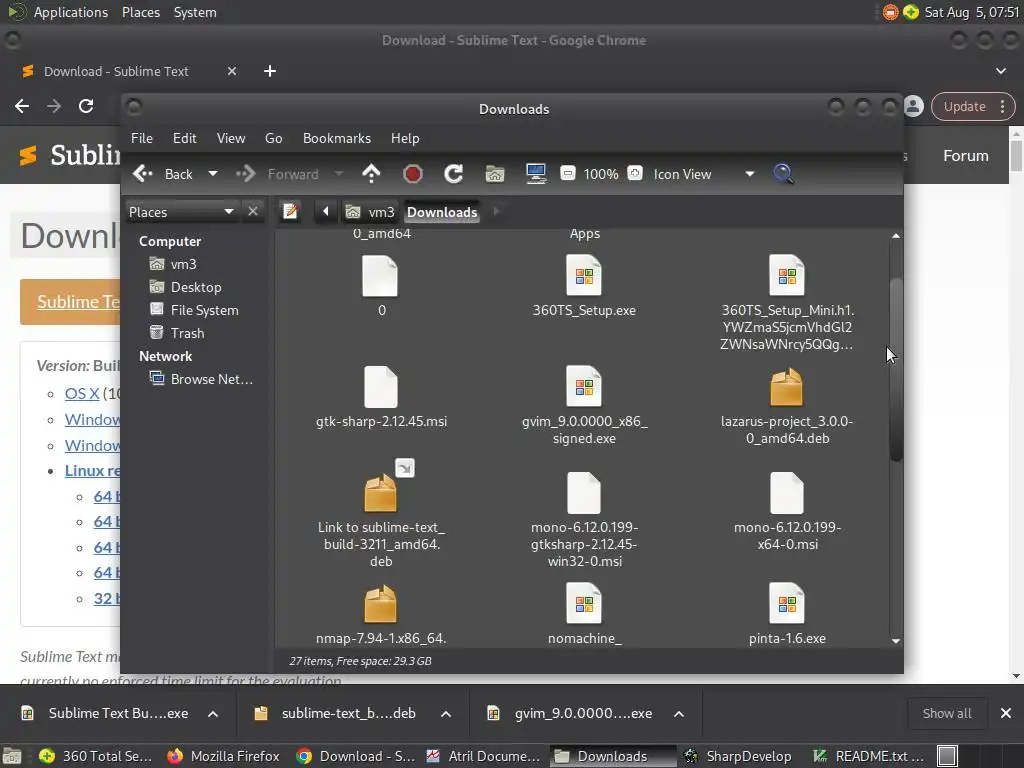Open Forum link on Sublime page
This screenshot has height=768, width=1024.
965,156
